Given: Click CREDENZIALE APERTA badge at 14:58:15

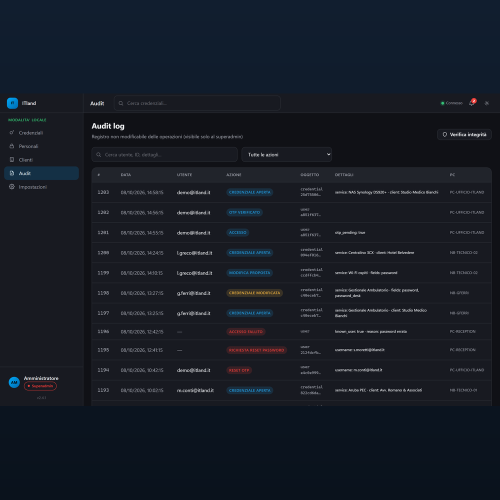Looking at the screenshot, I should [x=250, y=192].
